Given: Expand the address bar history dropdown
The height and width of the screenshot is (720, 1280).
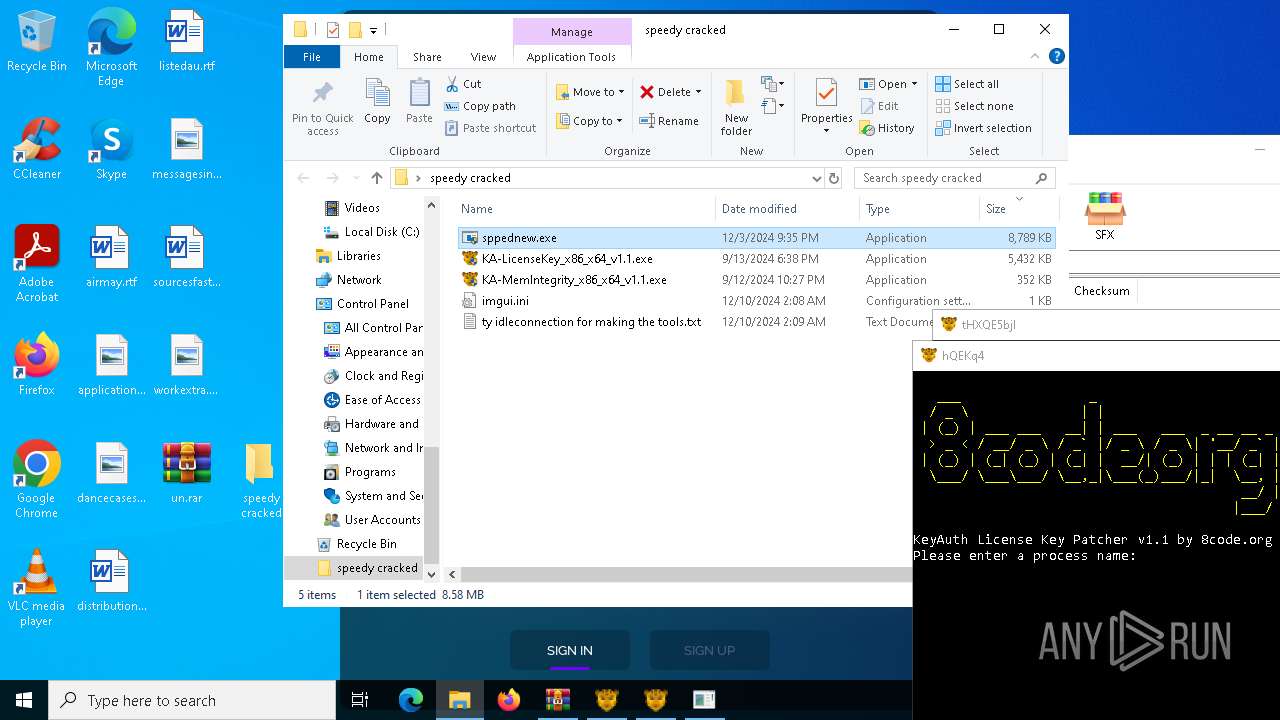Looking at the screenshot, I should click(816, 178).
